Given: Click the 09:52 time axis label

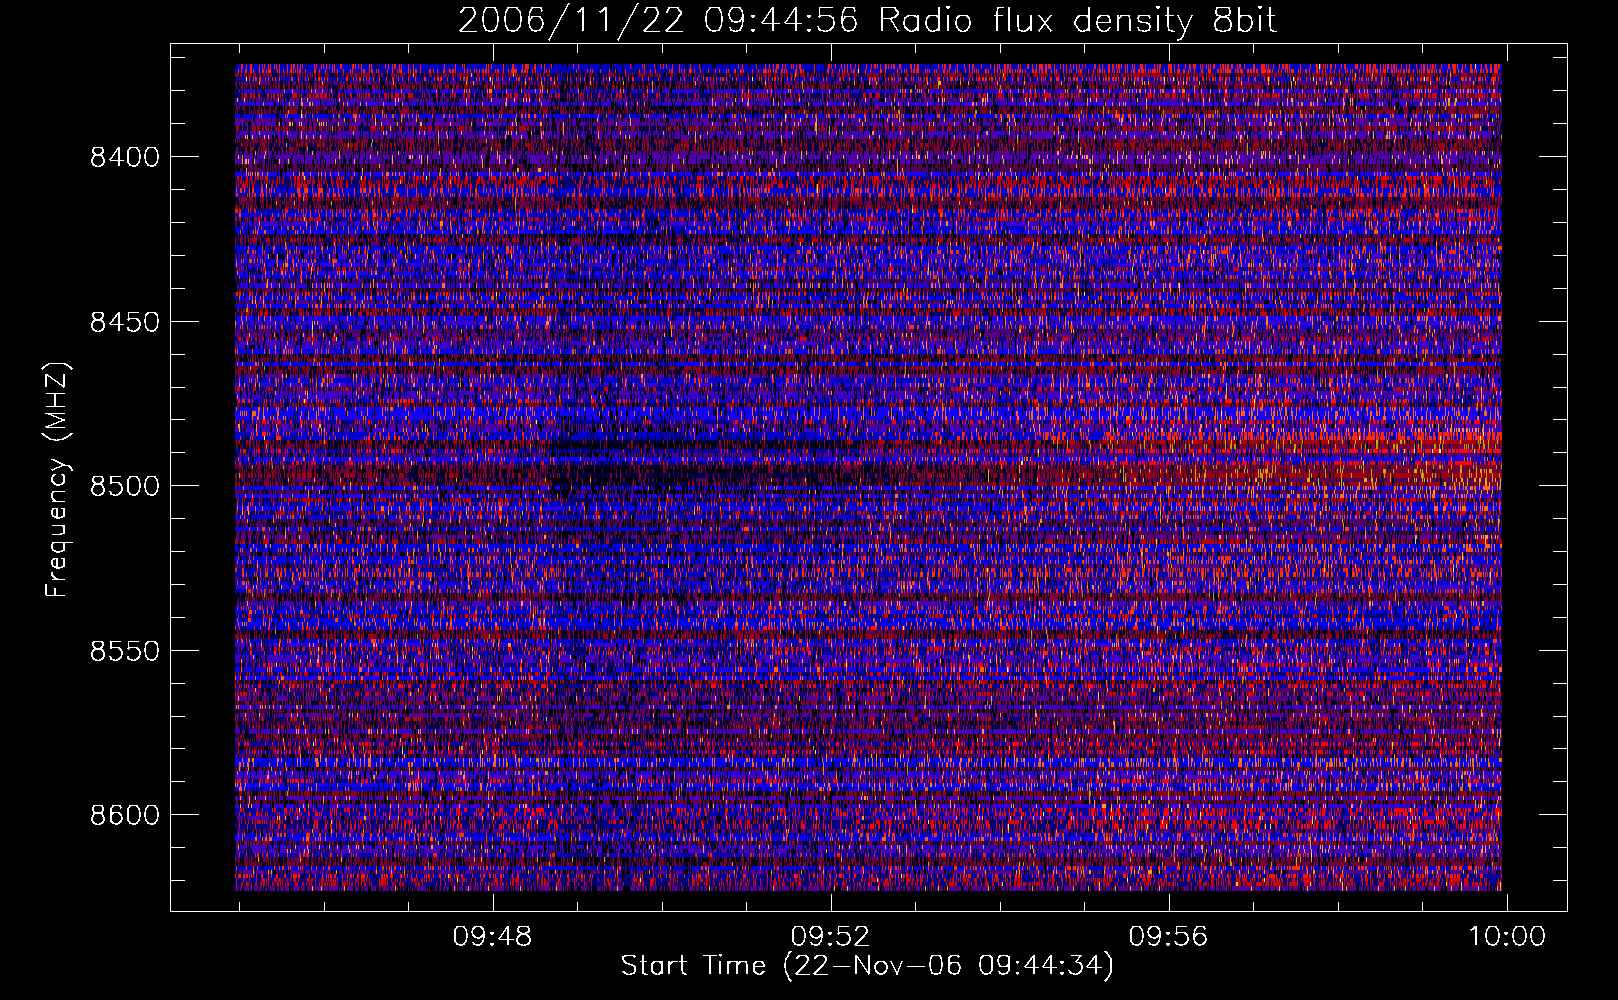Looking at the screenshot, I should (831, 937).
